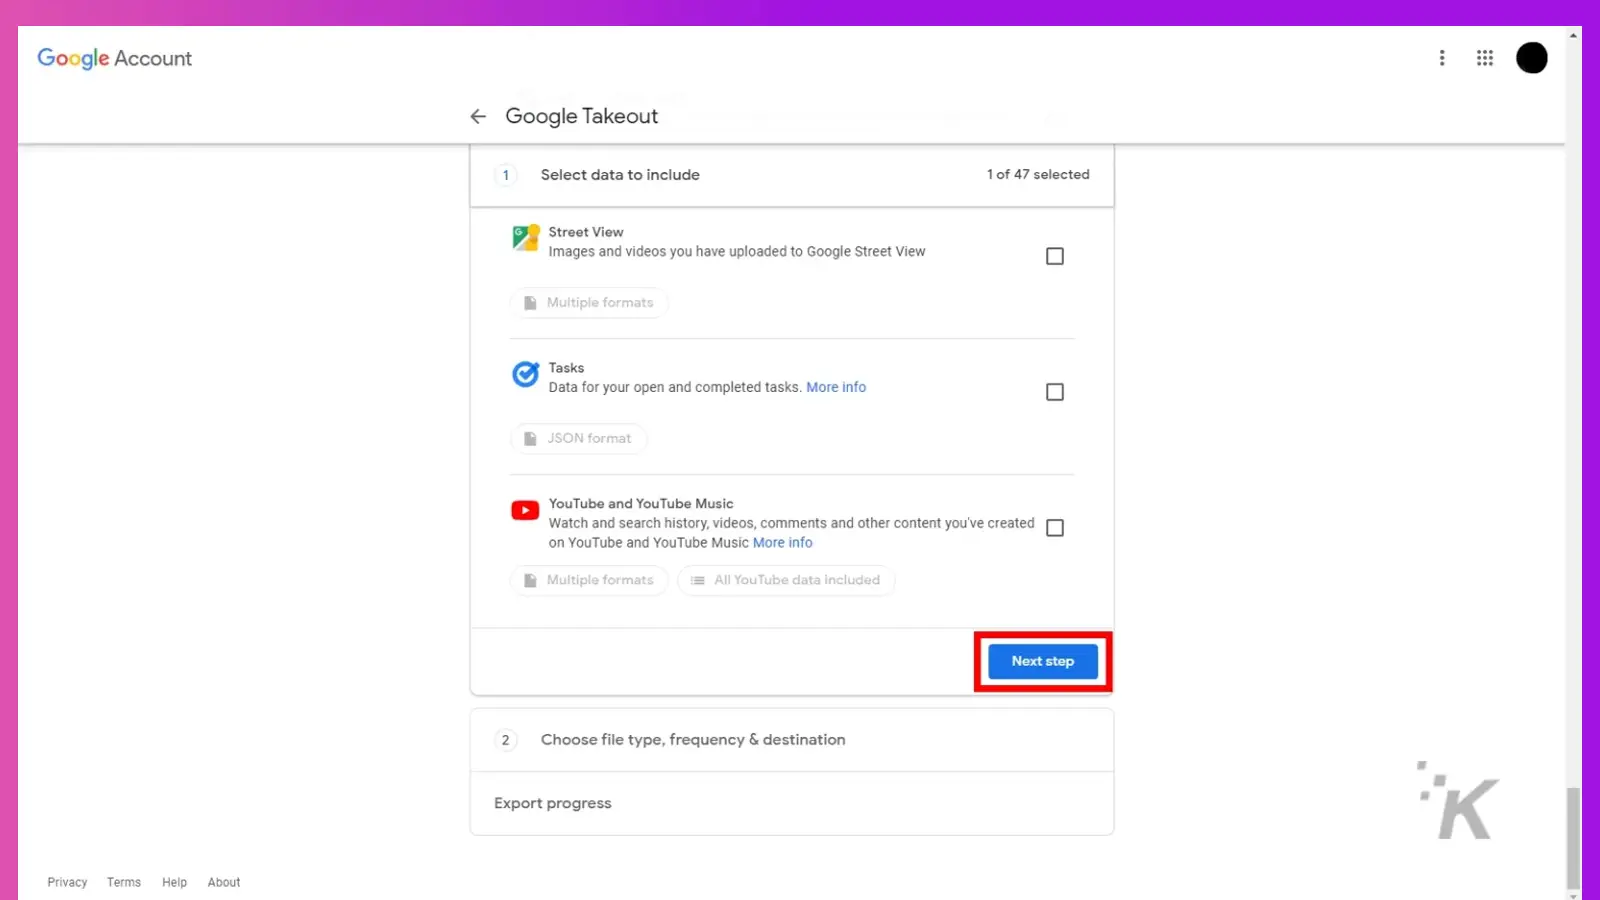The width and height of the screenshot is (1600, 900).
Task: Click the scrollbar up arrow
Action: point(1573,35)
